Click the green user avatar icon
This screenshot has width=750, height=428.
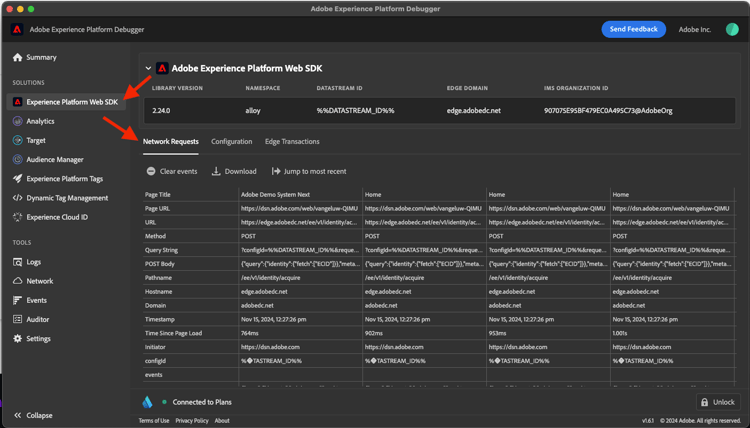coord(732,29)
